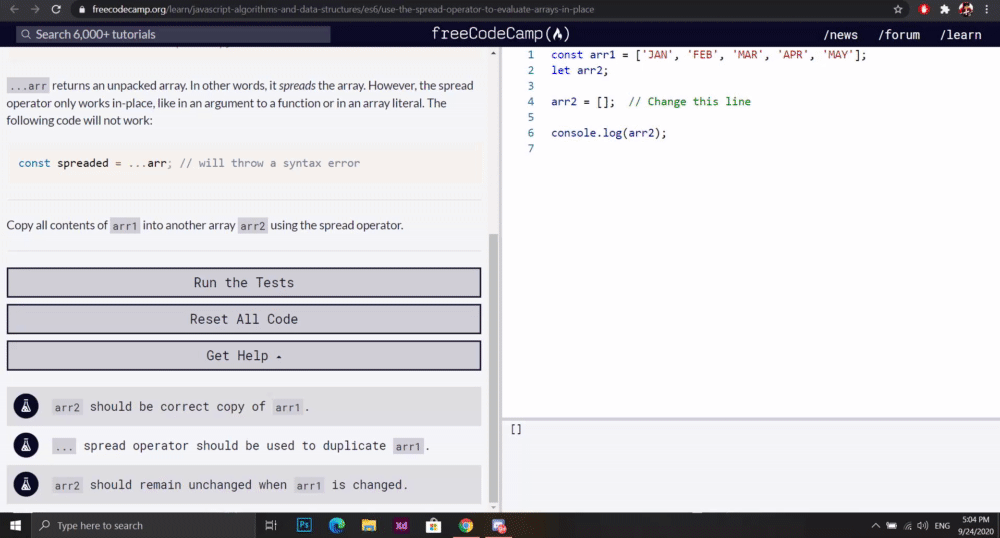Click code line 'console.log(arr2);'
The width and height of the screenshot is (1000, 538).
(608, 133)
